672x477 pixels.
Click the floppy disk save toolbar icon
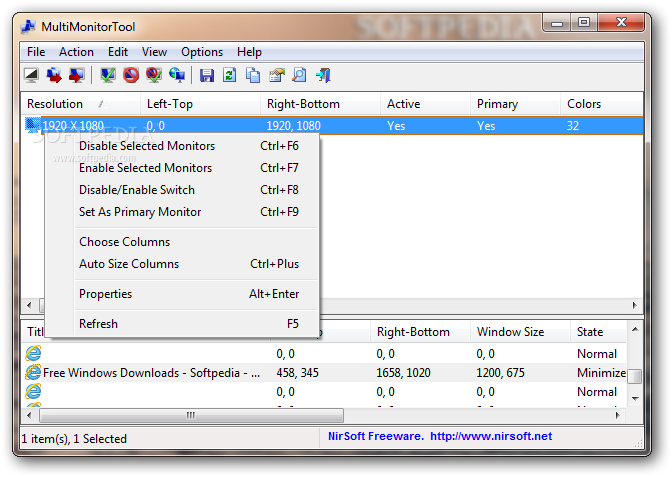[207, 75]
